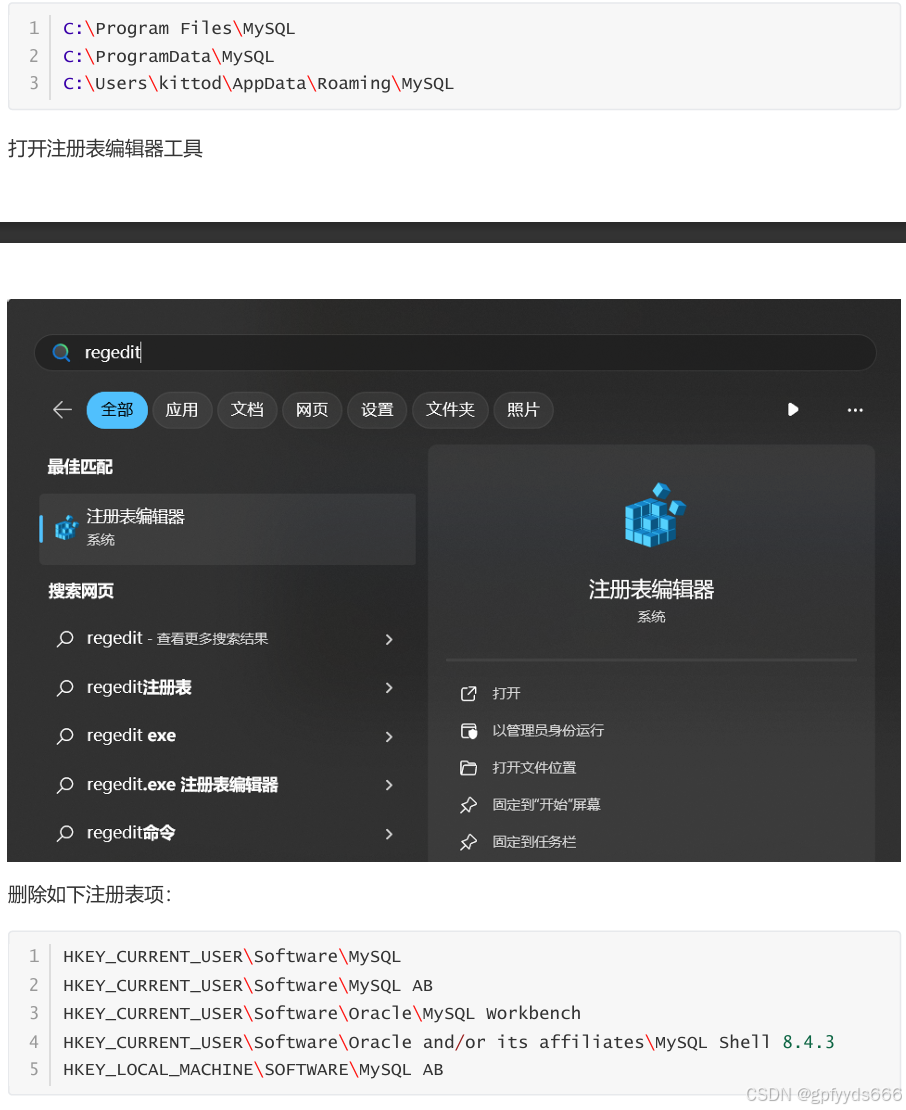Click the 'regedit注册表' web suggestion
This screenshot has height=1110, width=906.
point(139,687)
